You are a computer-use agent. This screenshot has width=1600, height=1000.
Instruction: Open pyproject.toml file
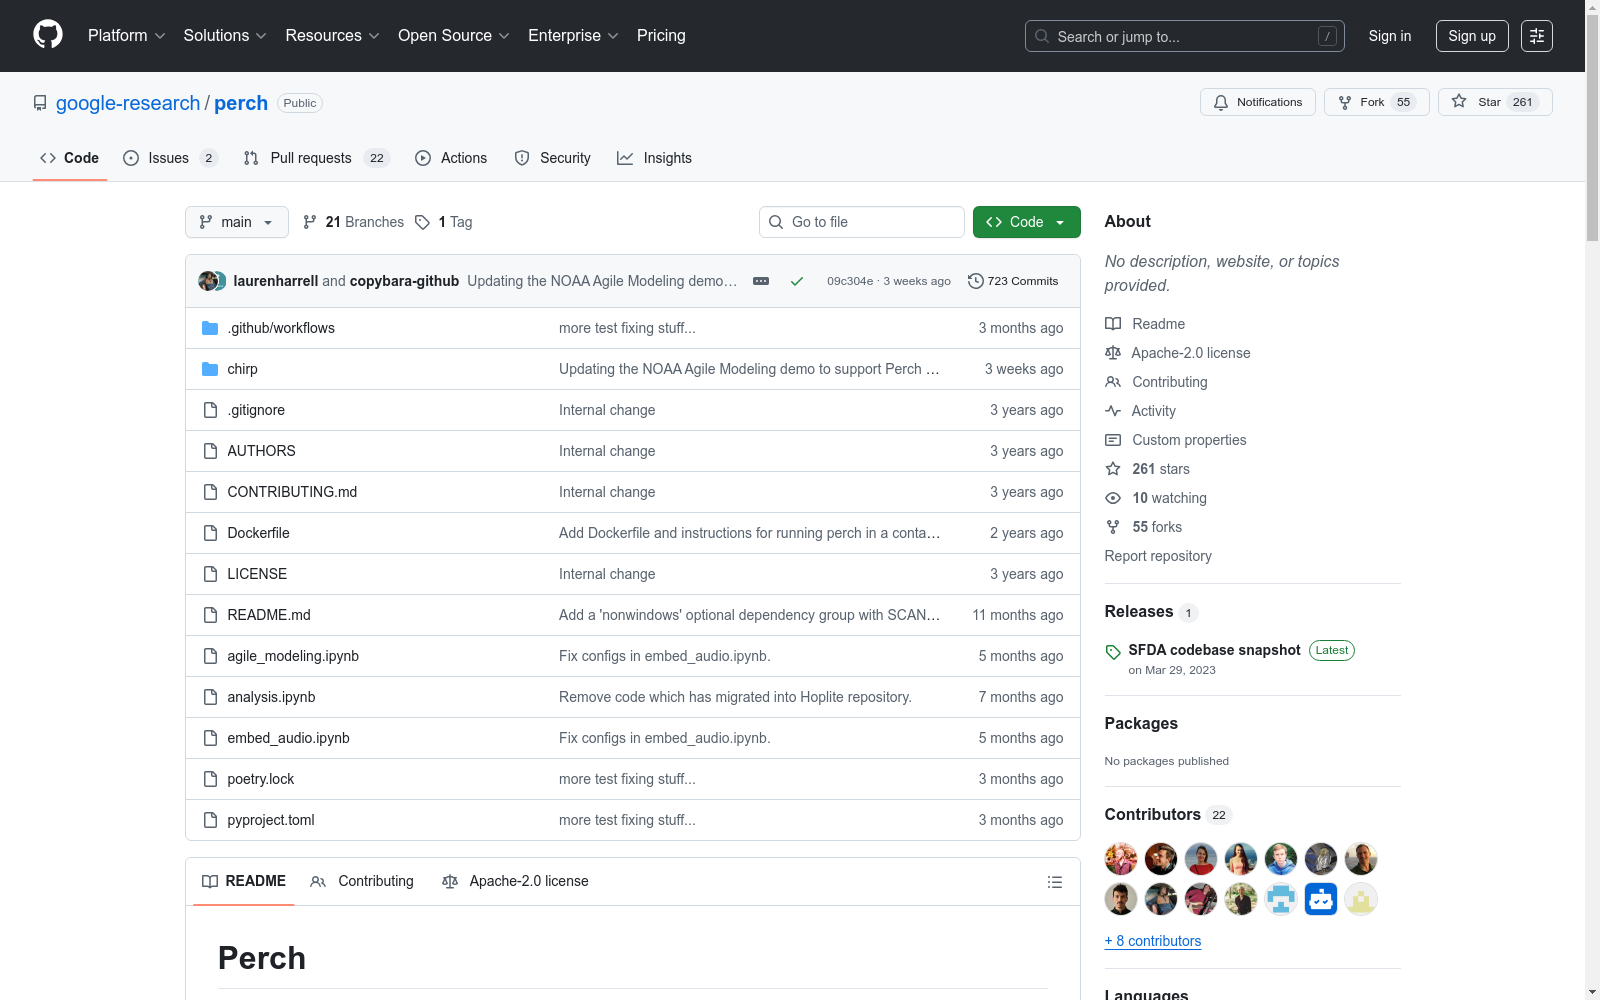coord(271,820)
